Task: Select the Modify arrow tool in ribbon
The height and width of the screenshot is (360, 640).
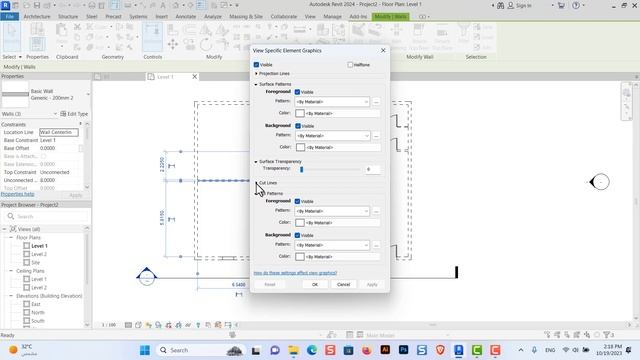Action: pyautogui.click(x=12, y=37)
